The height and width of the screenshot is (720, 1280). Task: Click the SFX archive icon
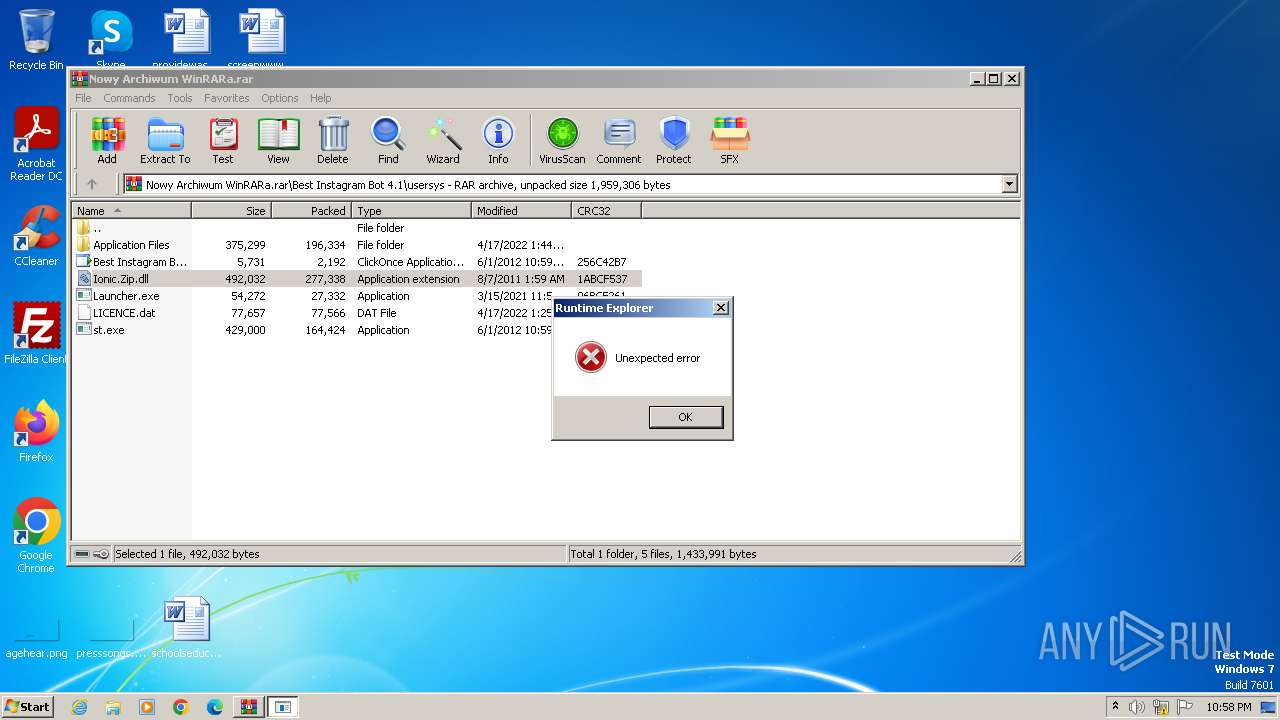(x=730, y=141)
